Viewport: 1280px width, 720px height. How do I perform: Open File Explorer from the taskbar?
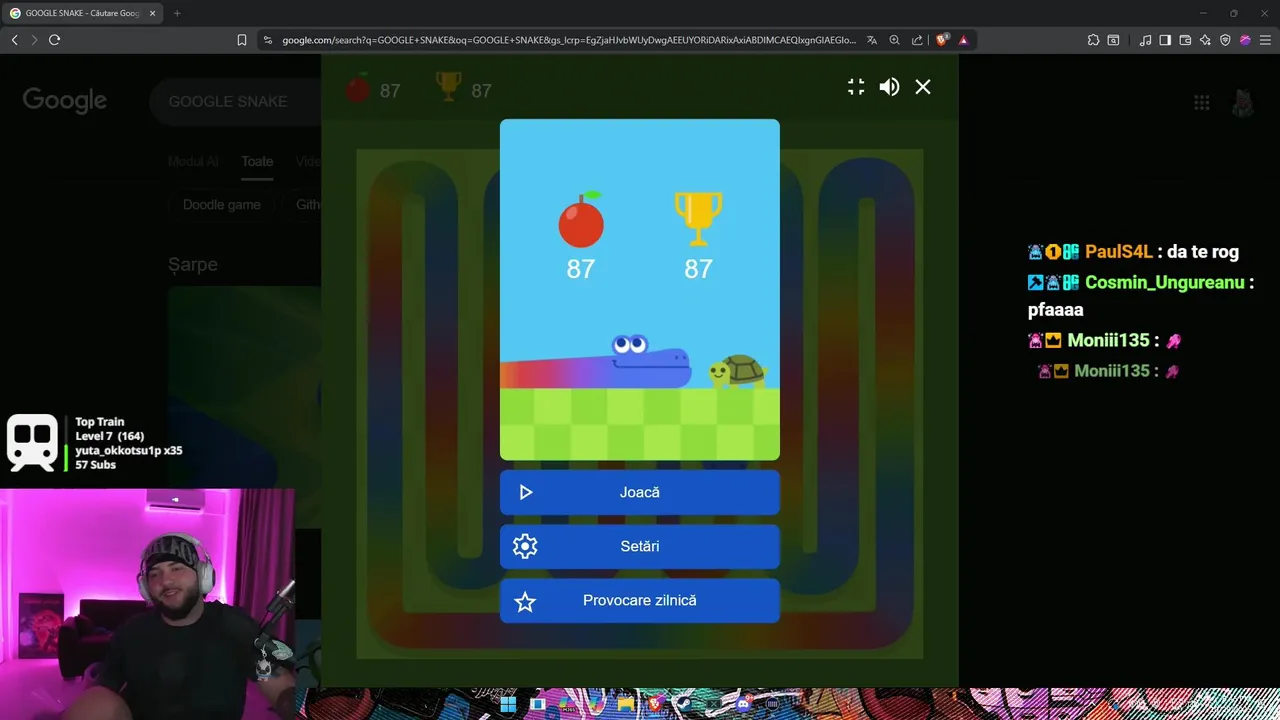pyautogui.click(x=626, y=704)
